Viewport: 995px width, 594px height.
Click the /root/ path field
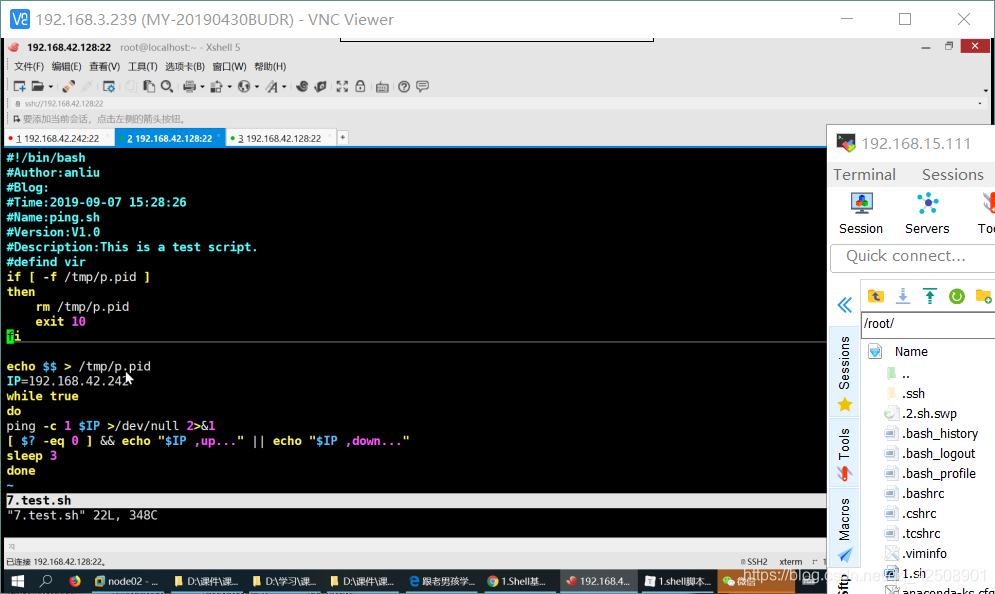(x=928, y=324)
